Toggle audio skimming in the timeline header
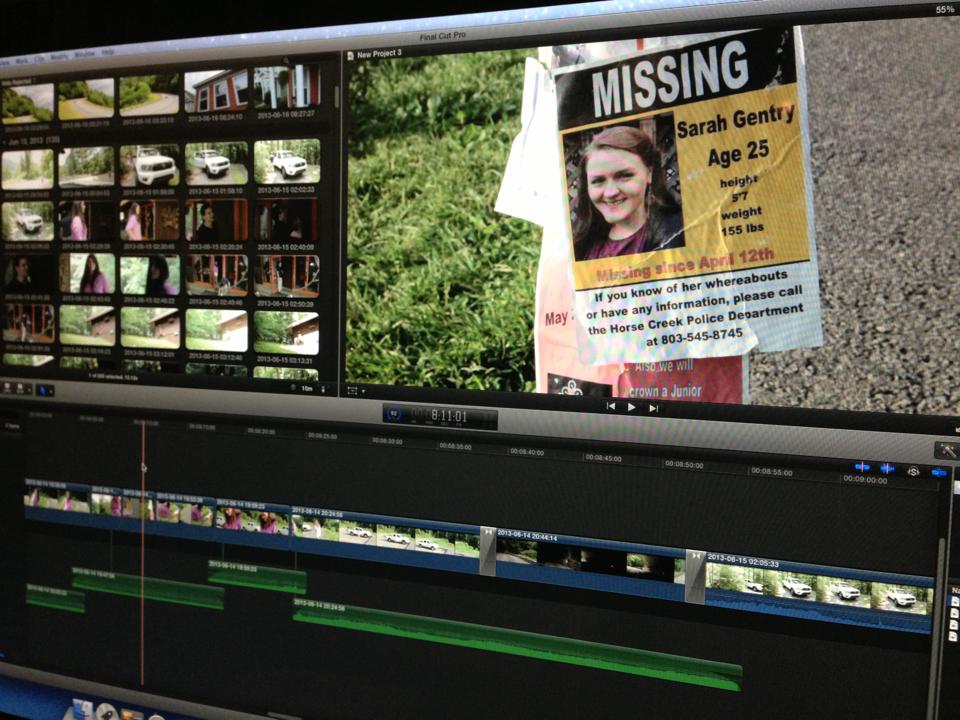Screen dimensions: 960x720 [887, 468]
